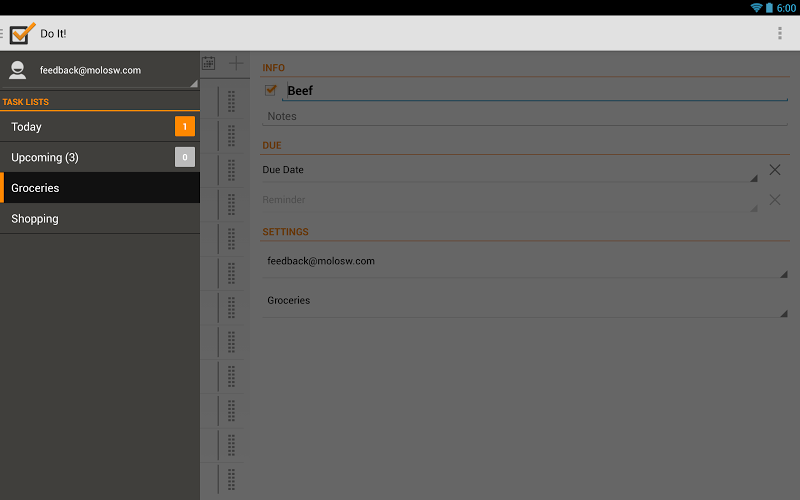Clear the Reminder with X

774,199
